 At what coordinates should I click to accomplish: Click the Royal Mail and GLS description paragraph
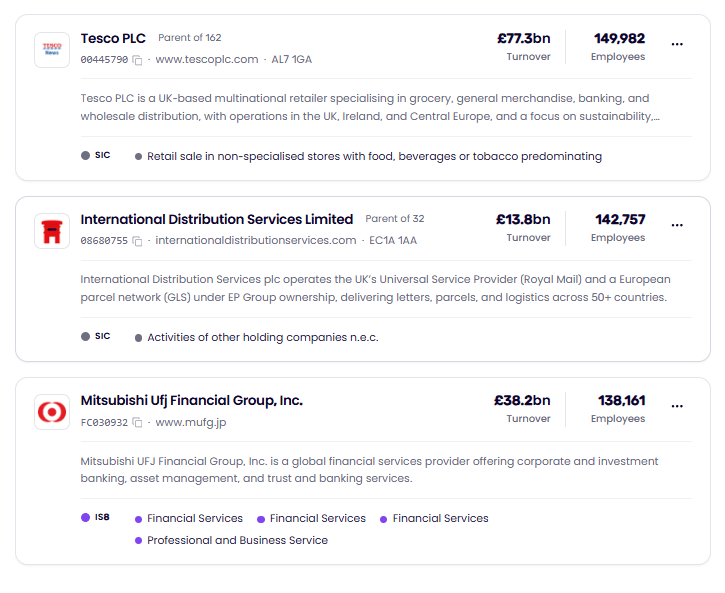pyautogui.click(x=375, y=288)
